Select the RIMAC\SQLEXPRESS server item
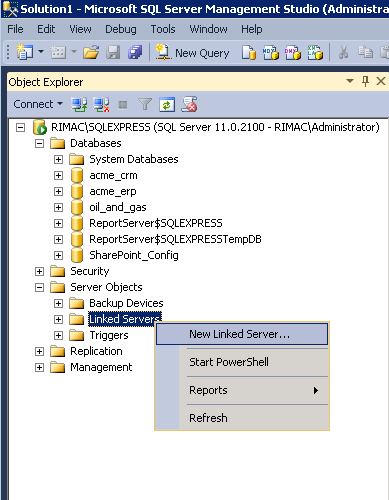389x500 pixels. click(x=215, y=127)
